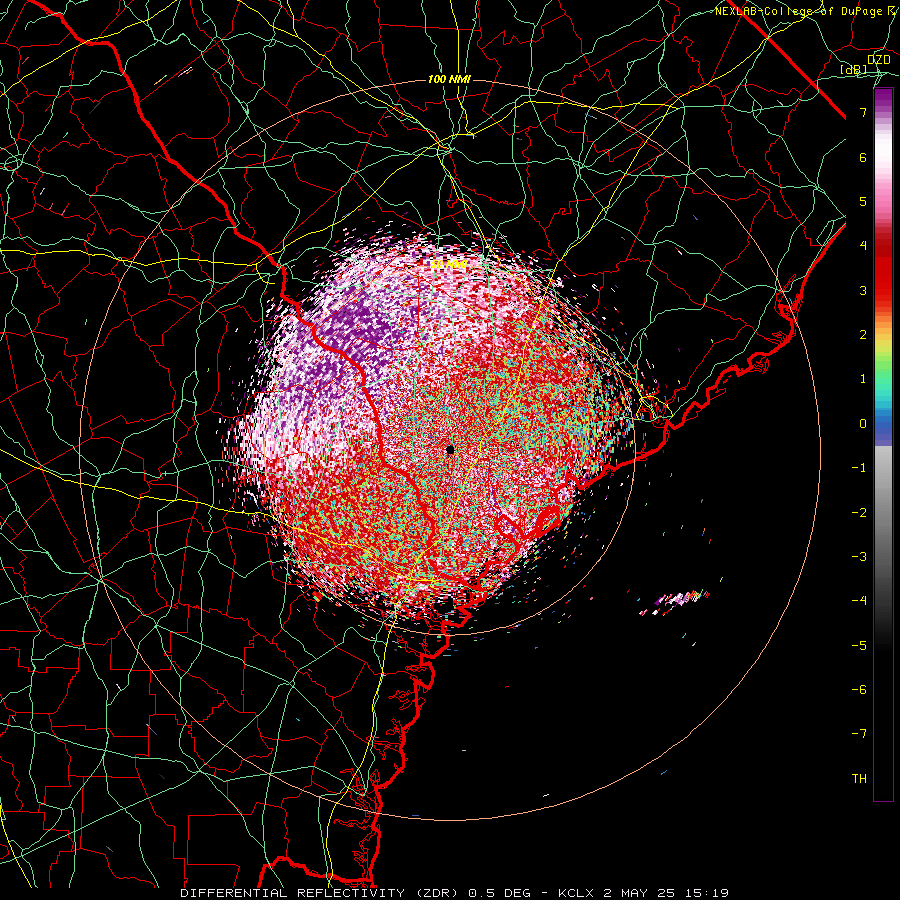Click the "TH" threshold label on the scale

point(859,779)
